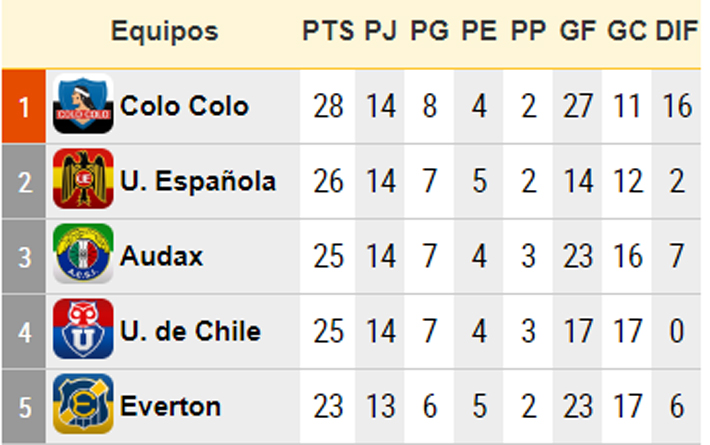
Task: Click the GF column header
Action: (578, 31)
